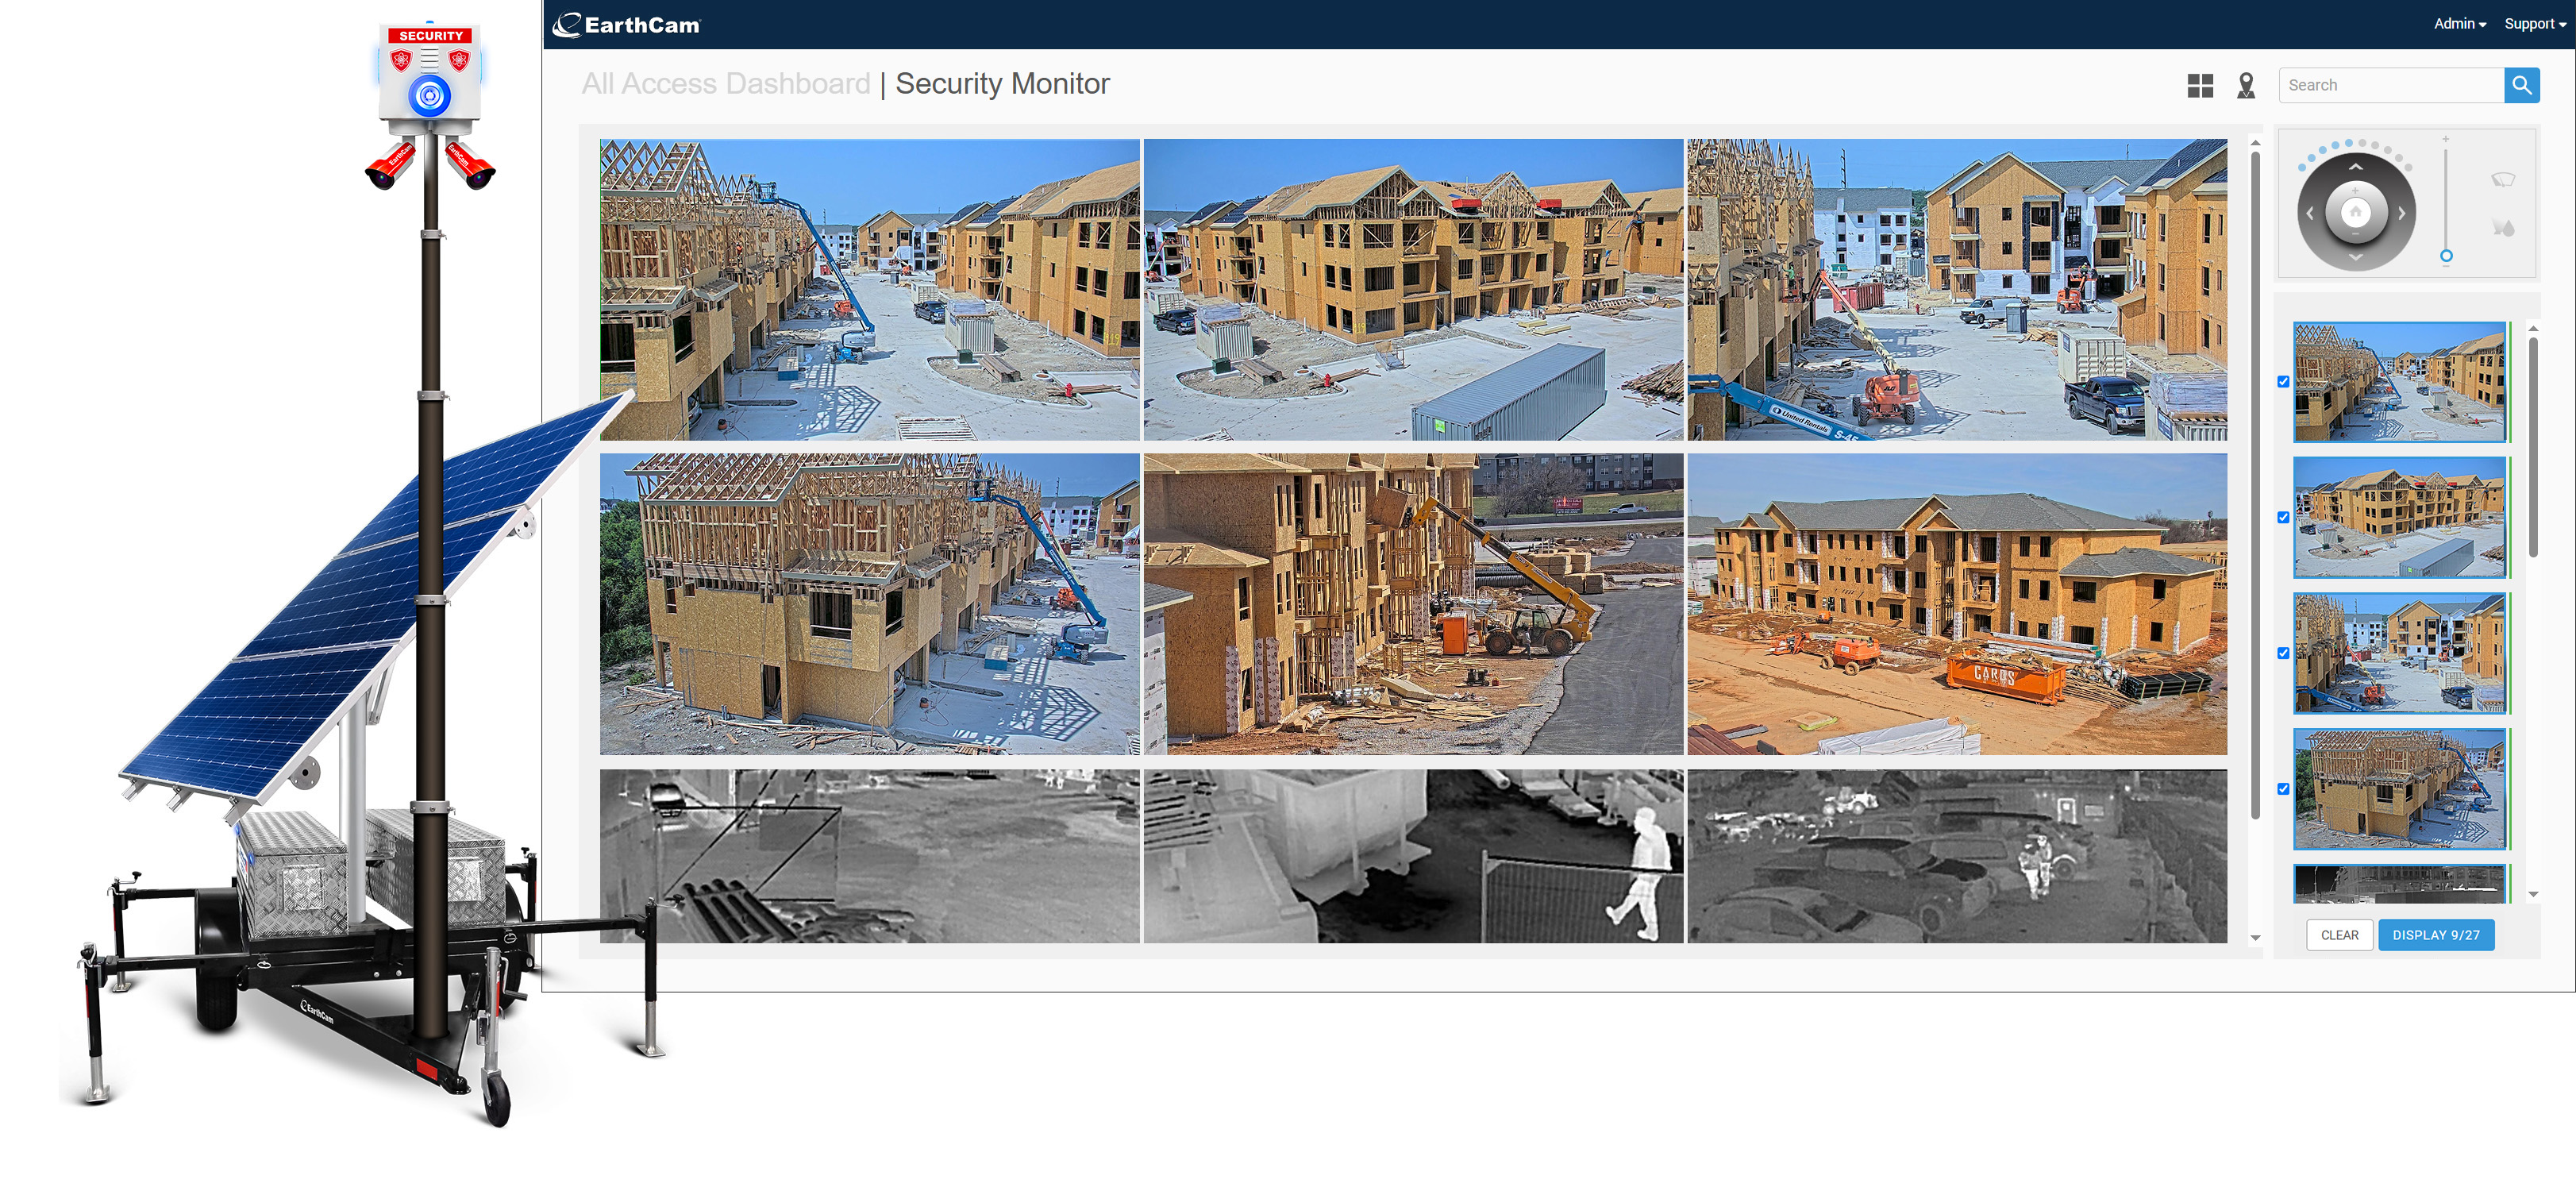Uncheck the first camera thumbnail checkbox
Screen dimensions: 2576x1191
pyautogui.click(x=2283, y=381)
